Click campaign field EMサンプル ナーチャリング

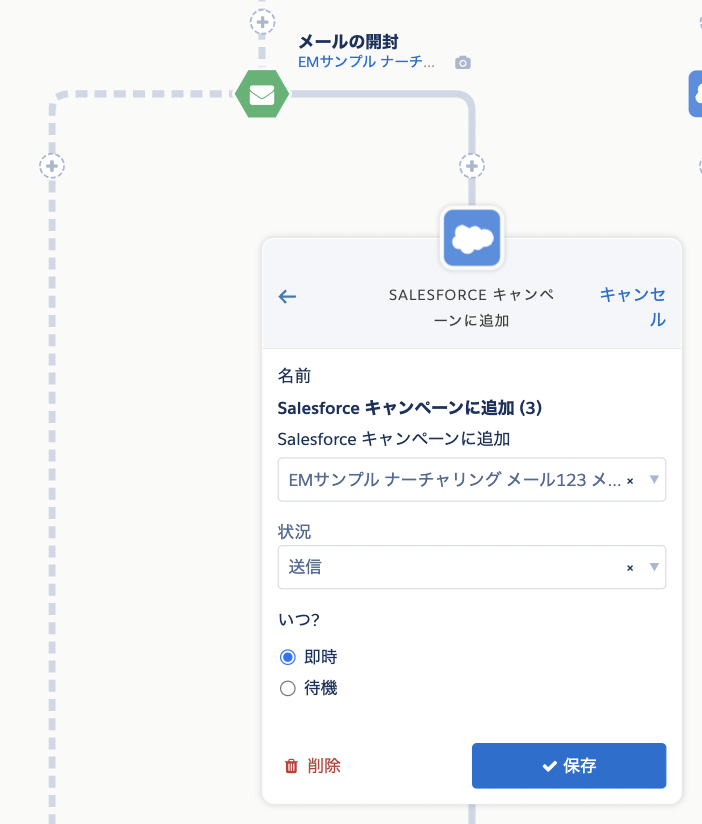point(472,479)
